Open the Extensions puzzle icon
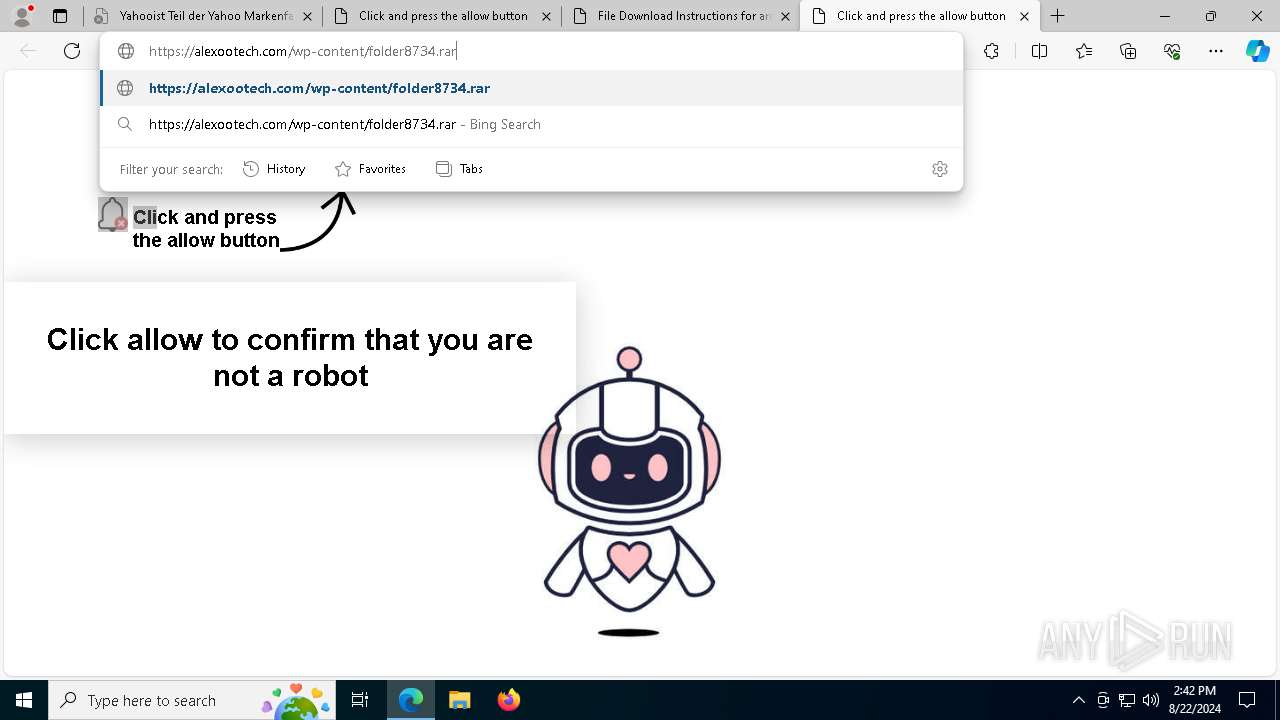The image size is (1280, 720). [x=991, y=51]
